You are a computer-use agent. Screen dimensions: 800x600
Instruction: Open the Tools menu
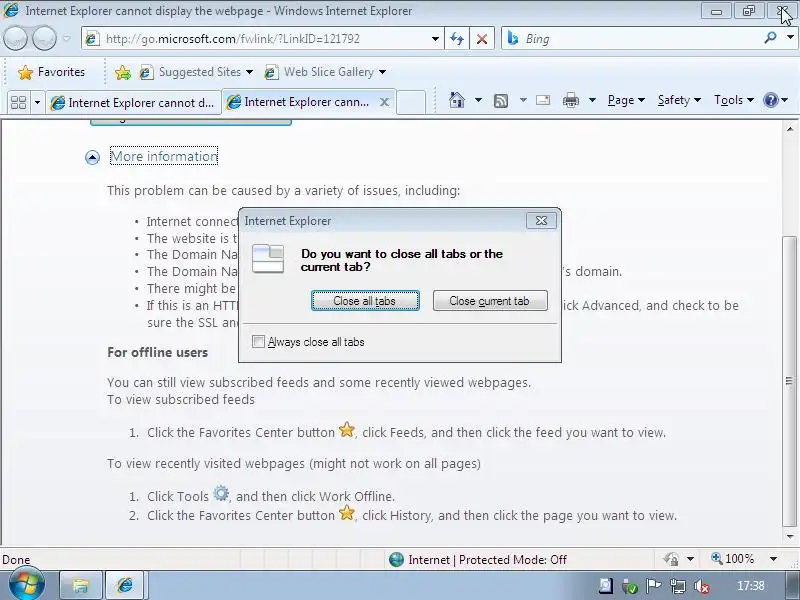point(734,100)
